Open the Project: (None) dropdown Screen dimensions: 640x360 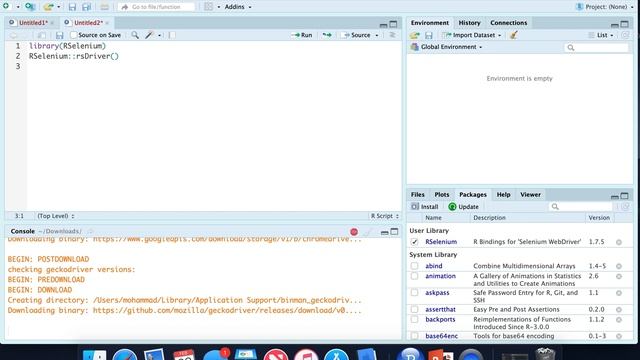pyautogui.click(x=604, y=7)
